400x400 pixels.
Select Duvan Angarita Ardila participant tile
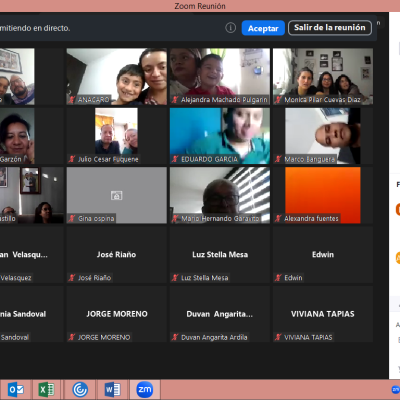click(220, 314)
